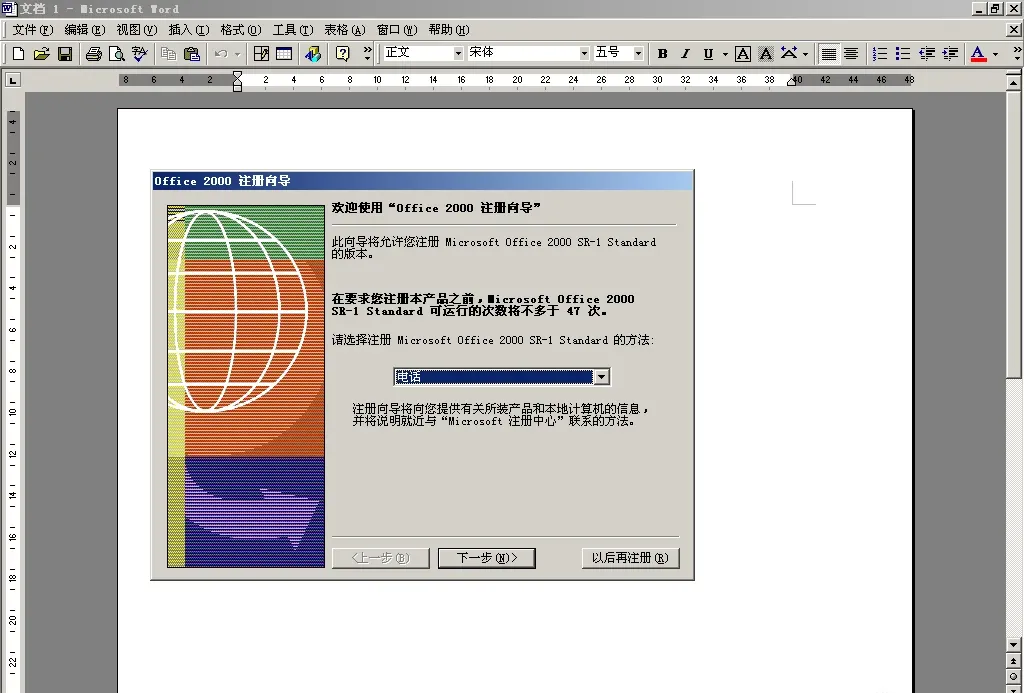Toggle justified text alignment
Image resolution: width=1024 pixels, height=693 pixels.
[828, 54]
